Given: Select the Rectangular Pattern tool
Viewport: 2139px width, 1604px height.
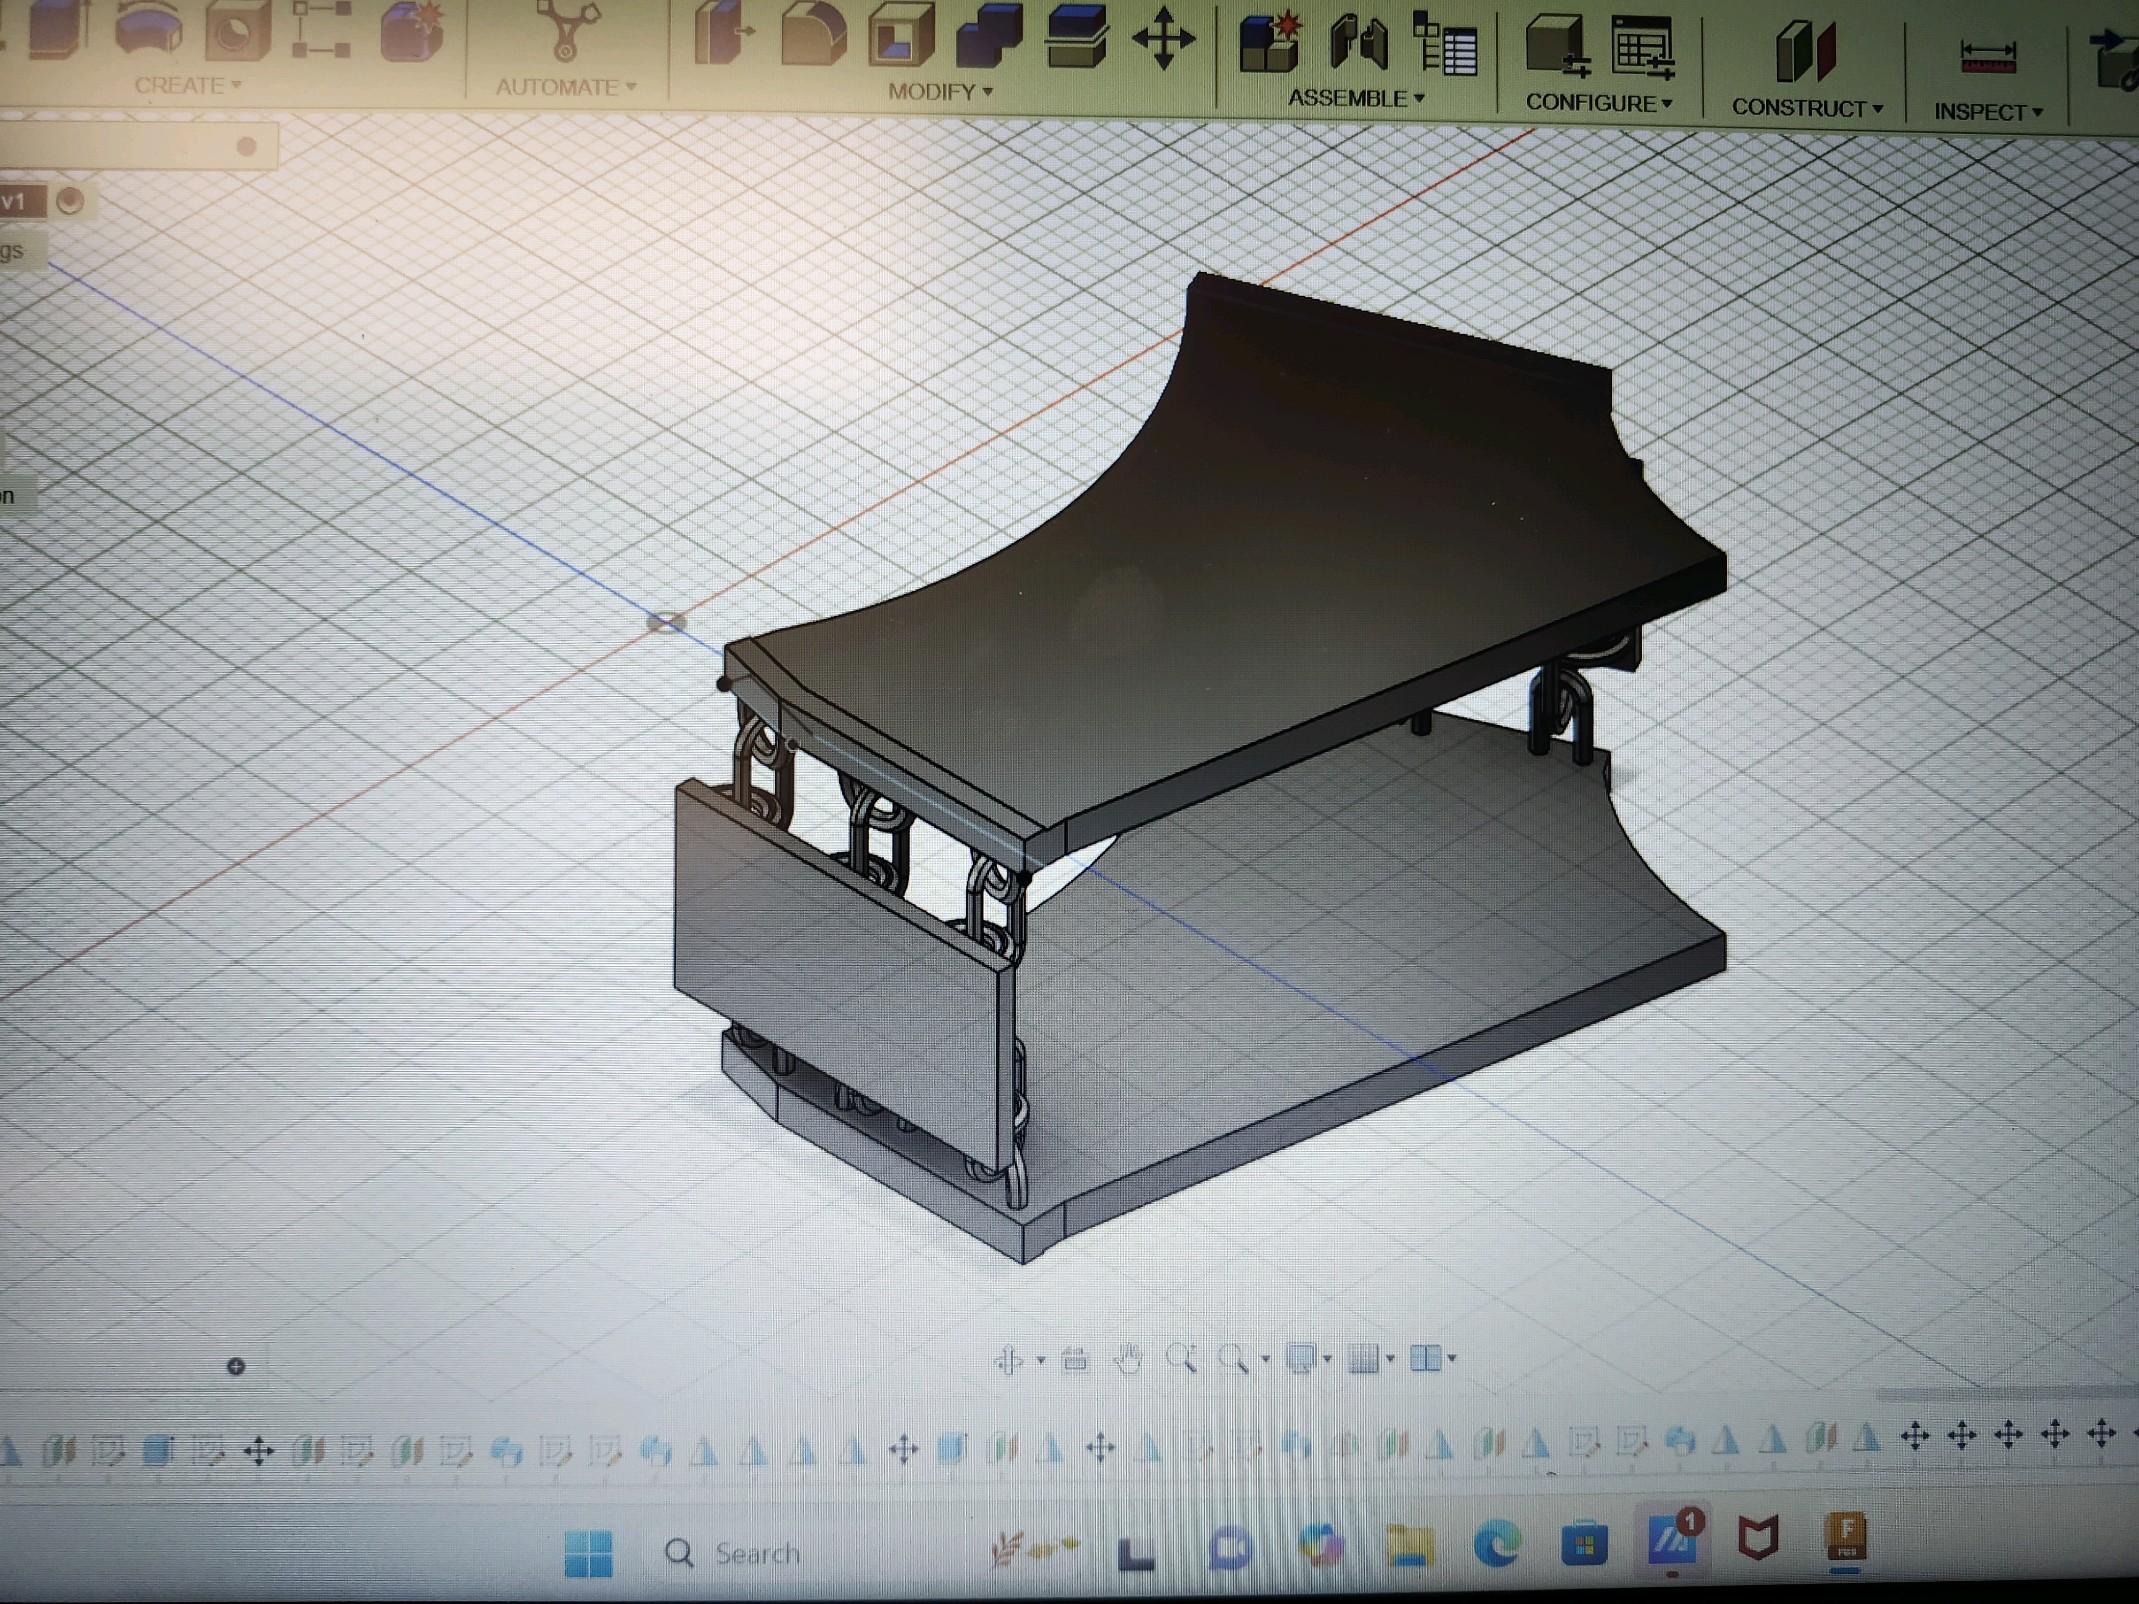Looking at the screenshot, I should (x=322, y=28).
